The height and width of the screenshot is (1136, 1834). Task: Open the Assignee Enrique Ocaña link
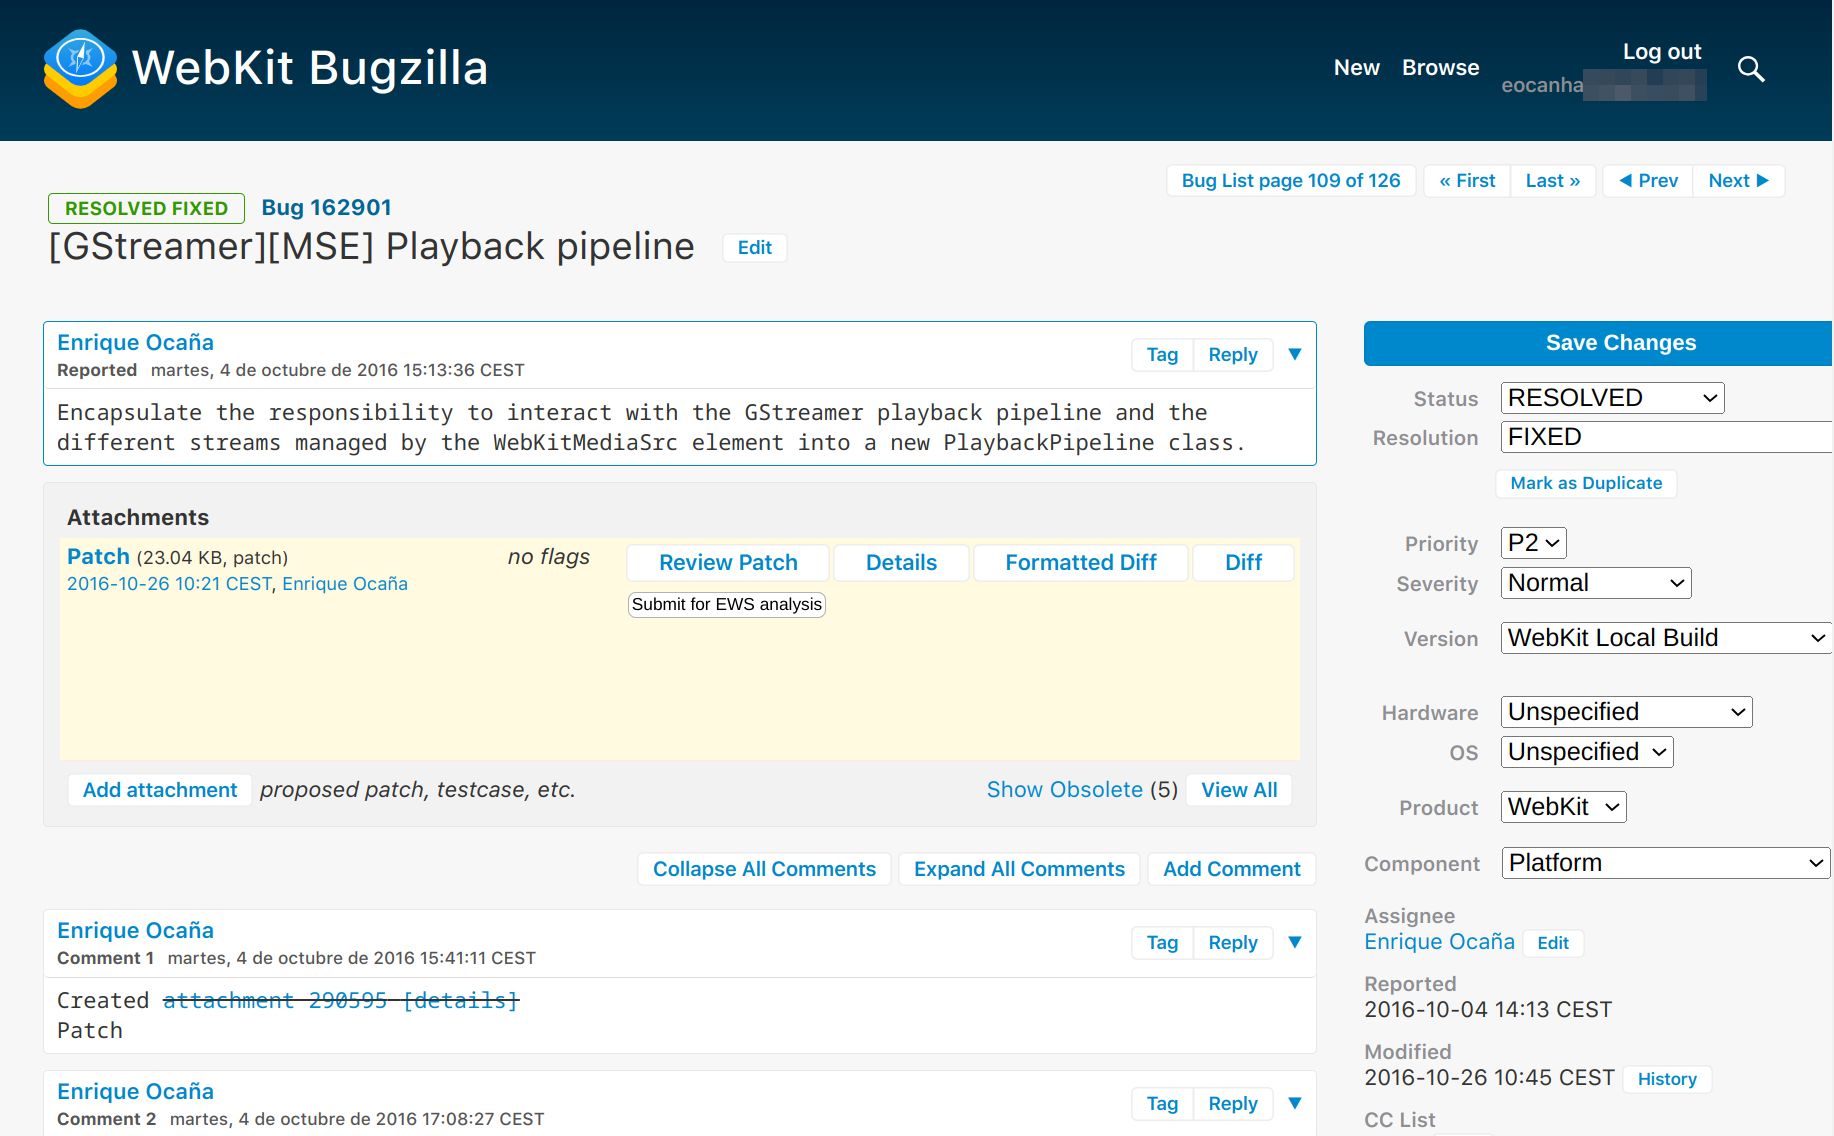click(x=1439, y=942)
